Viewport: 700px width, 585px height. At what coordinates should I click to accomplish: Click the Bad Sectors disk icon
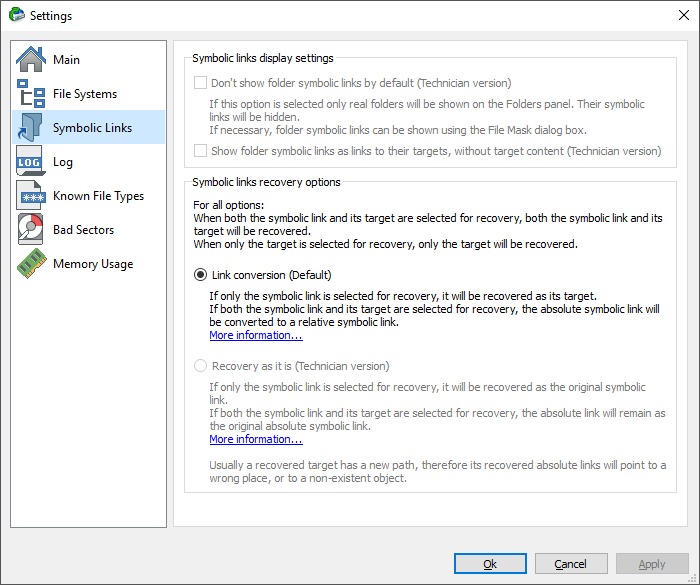(x=30, y=230)
